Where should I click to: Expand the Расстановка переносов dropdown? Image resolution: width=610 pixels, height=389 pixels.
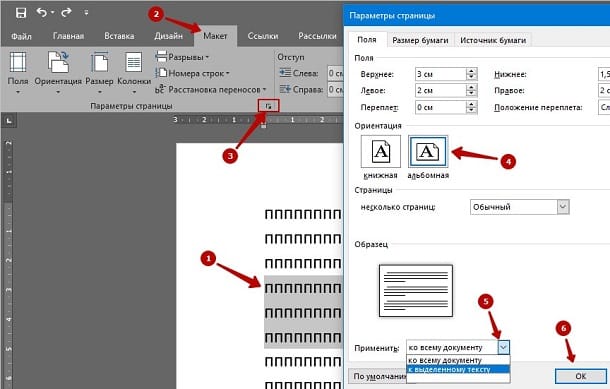tap(210, 89)
